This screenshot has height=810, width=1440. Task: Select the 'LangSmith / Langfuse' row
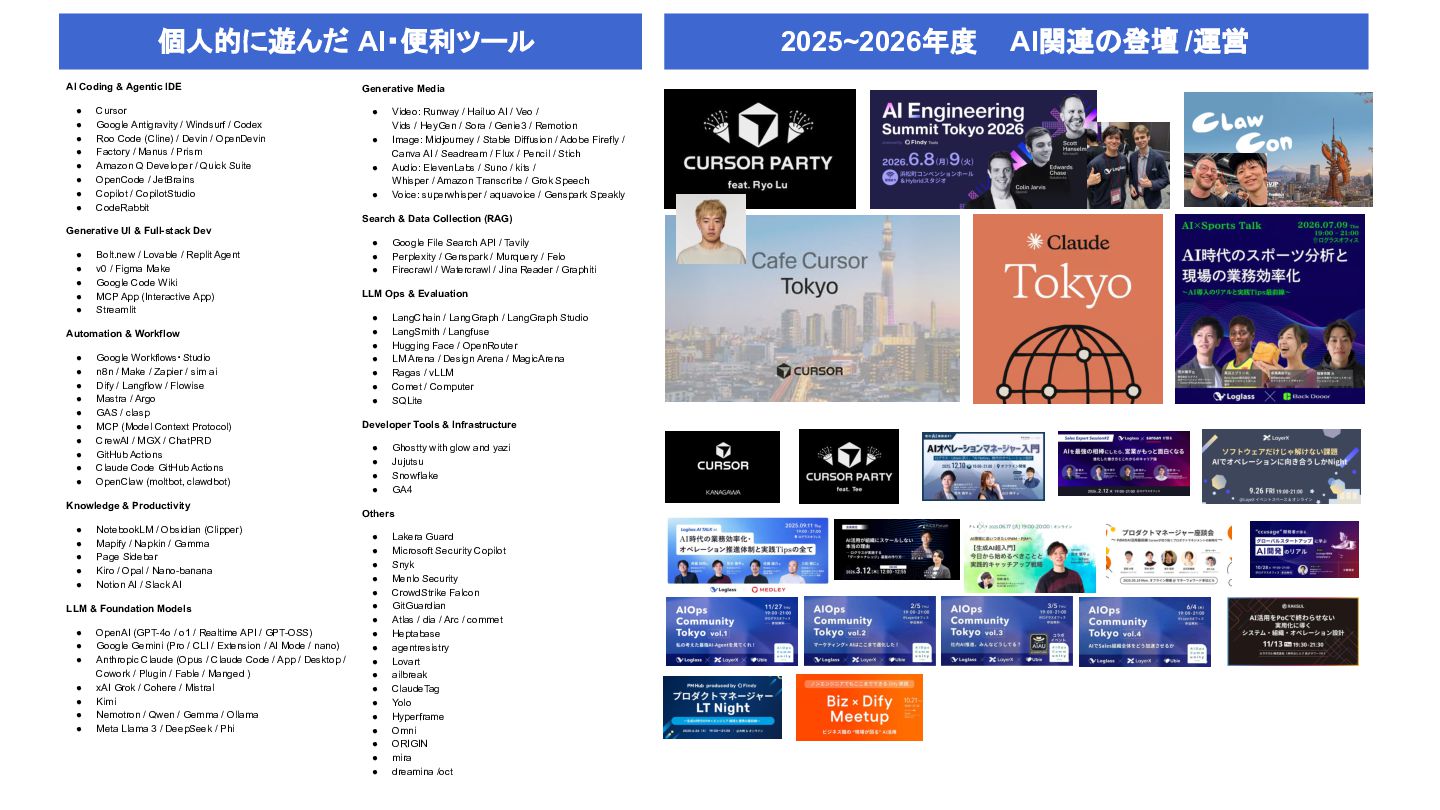pyautogui.click(x=441, y=332)
